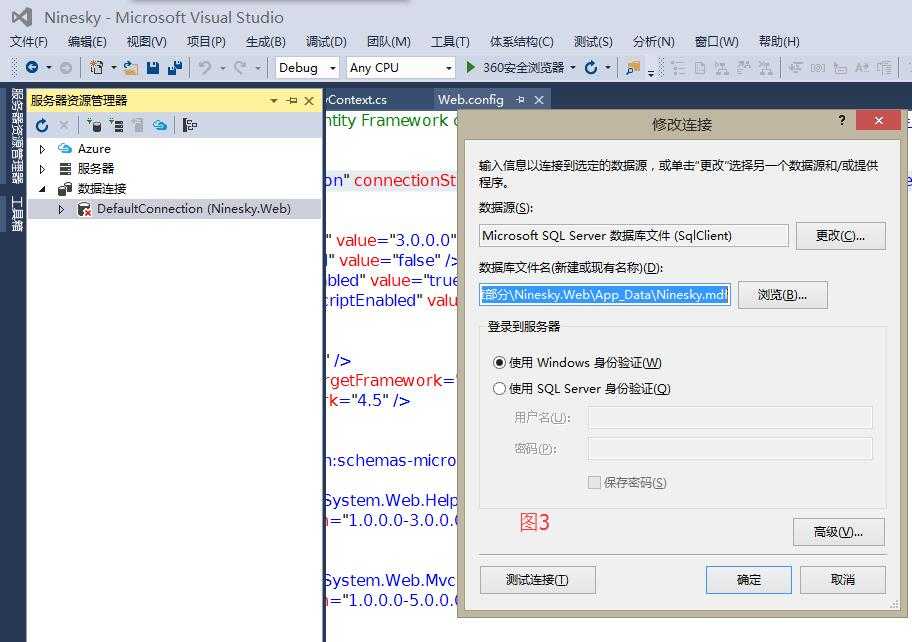Click the text editor toolbar overflow arrow
Viewport: 912px width, 642px height.
pos(651,72)
